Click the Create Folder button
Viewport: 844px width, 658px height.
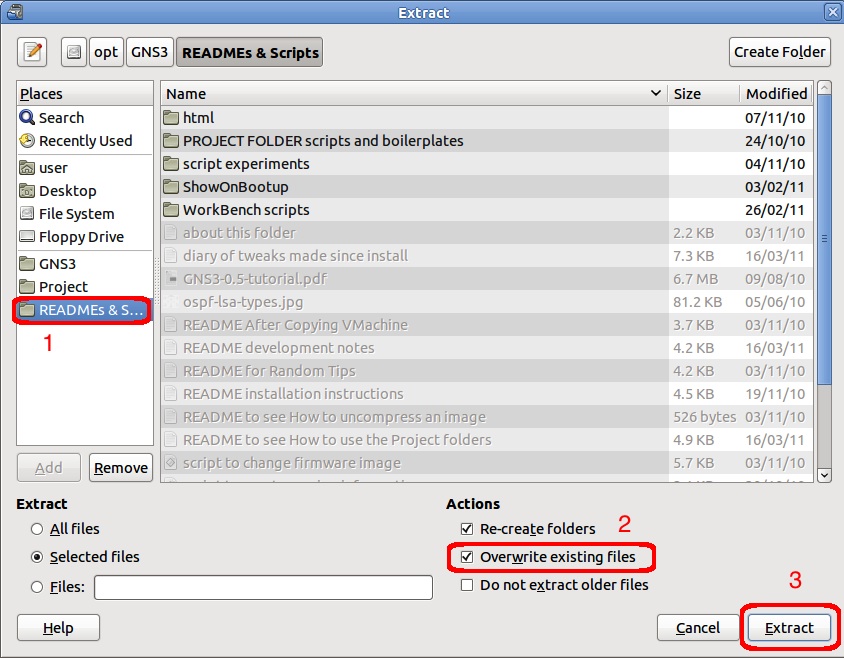click(x=779, y=52)
